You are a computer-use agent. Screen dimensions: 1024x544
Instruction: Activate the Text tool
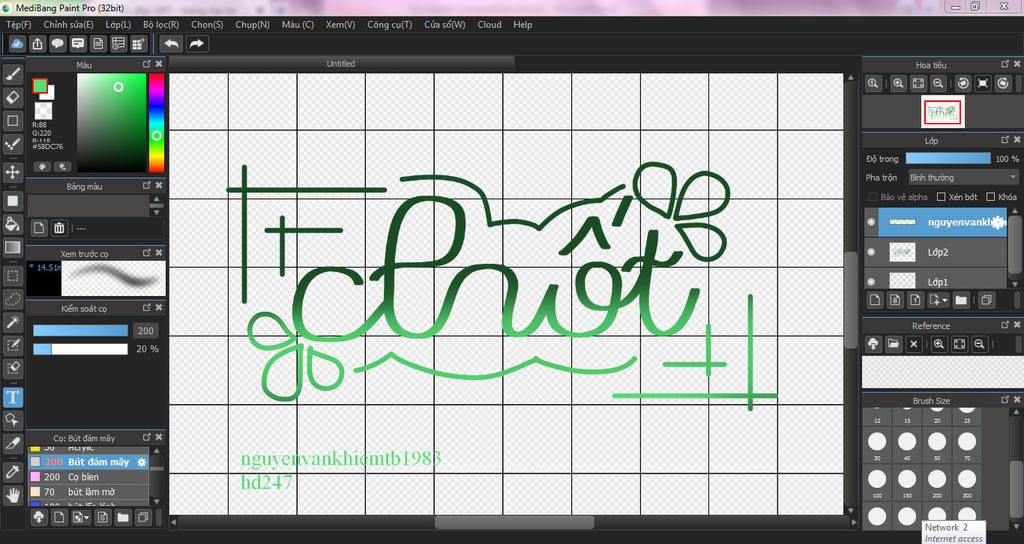(12, 397)
